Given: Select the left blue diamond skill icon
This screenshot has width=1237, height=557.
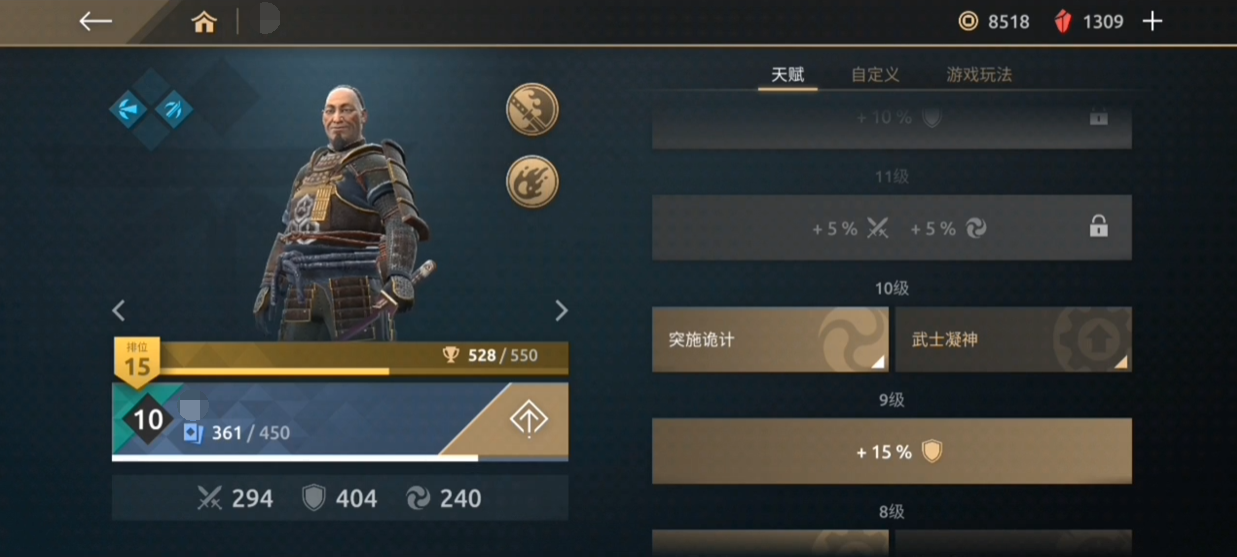Looking at the screenshot, I should [x=129, y=109].
